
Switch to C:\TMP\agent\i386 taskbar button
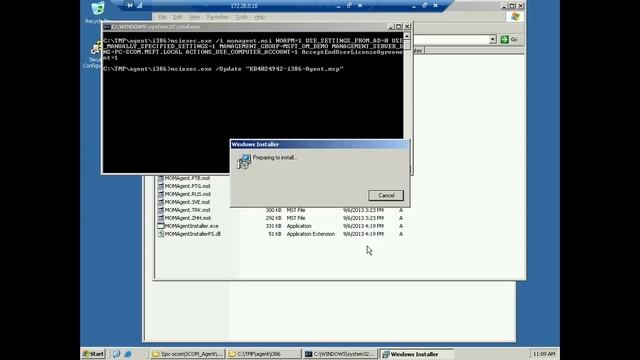(264, 354)
